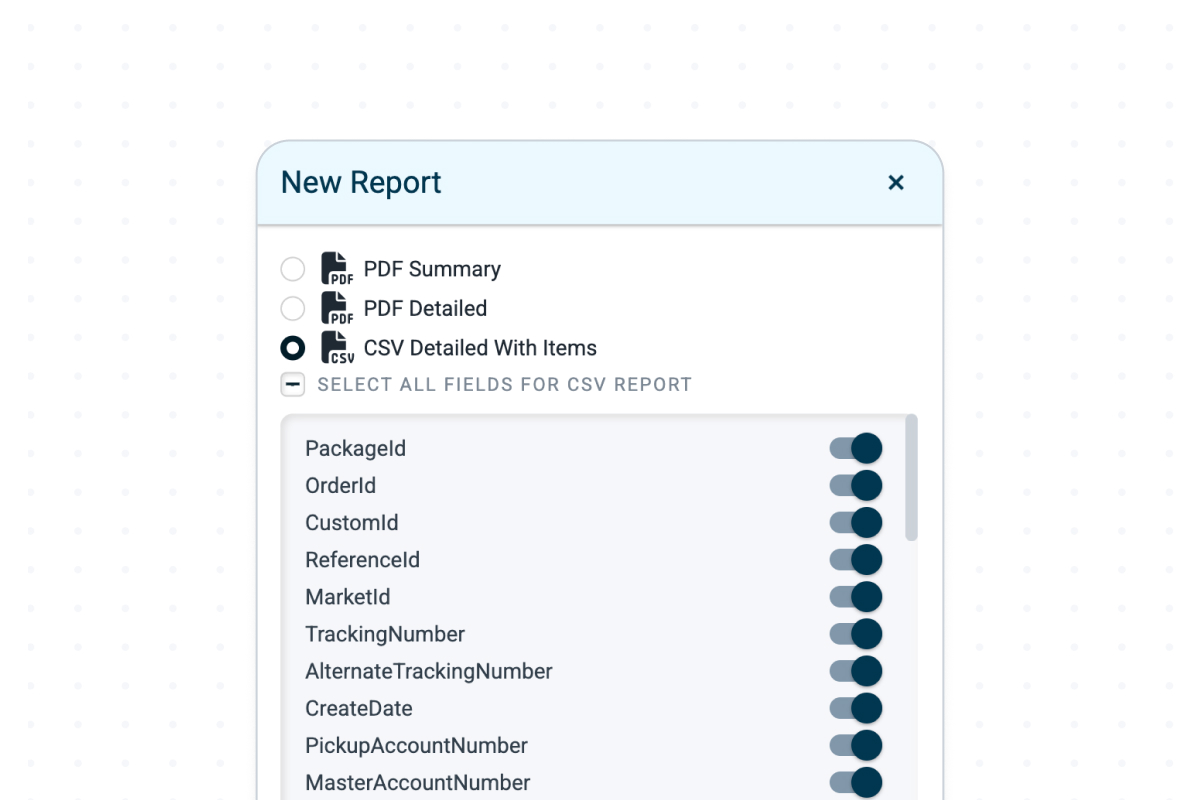Close the New Report dialog
This screenshot has height=800, width=1200.
pos(896,183)
